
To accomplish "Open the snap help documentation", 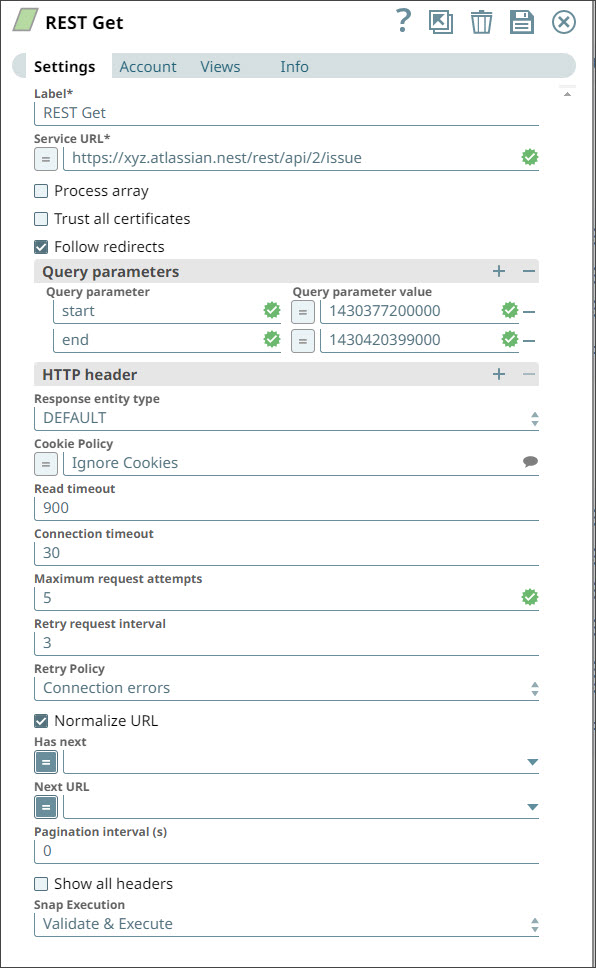I will coord(403,21).
